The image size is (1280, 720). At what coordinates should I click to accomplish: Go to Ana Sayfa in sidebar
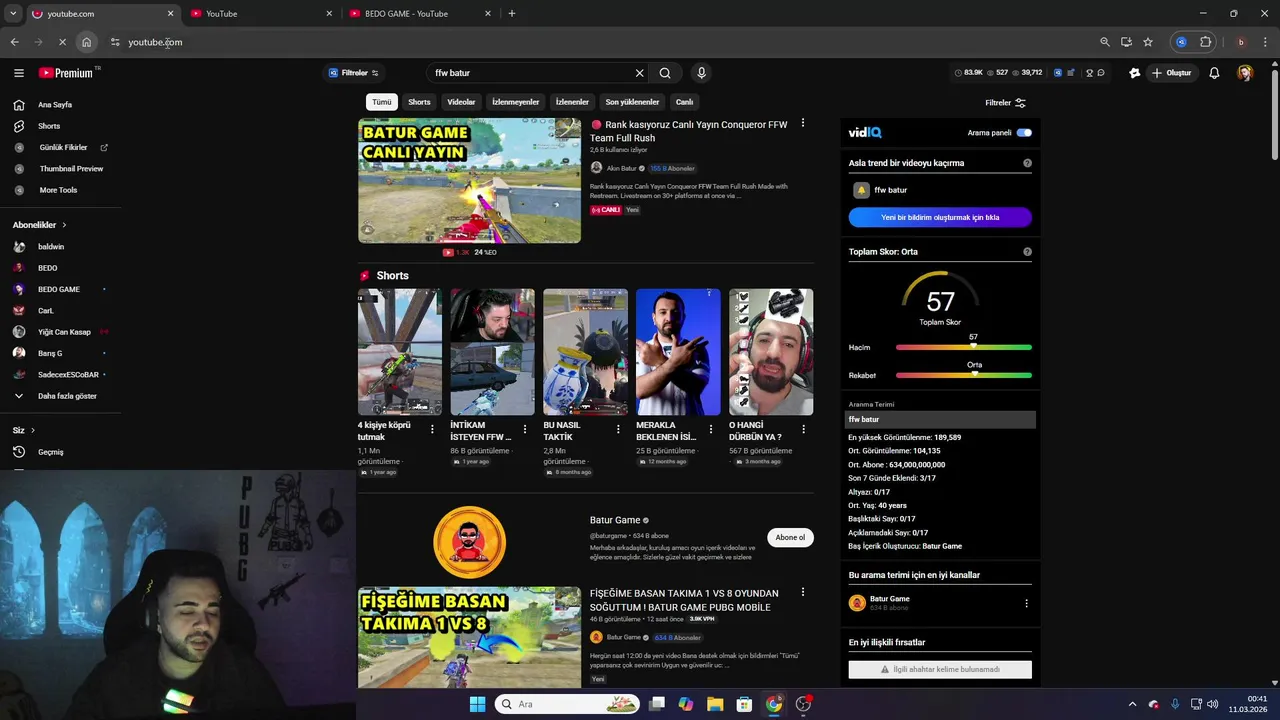click(x=54, y=105)
